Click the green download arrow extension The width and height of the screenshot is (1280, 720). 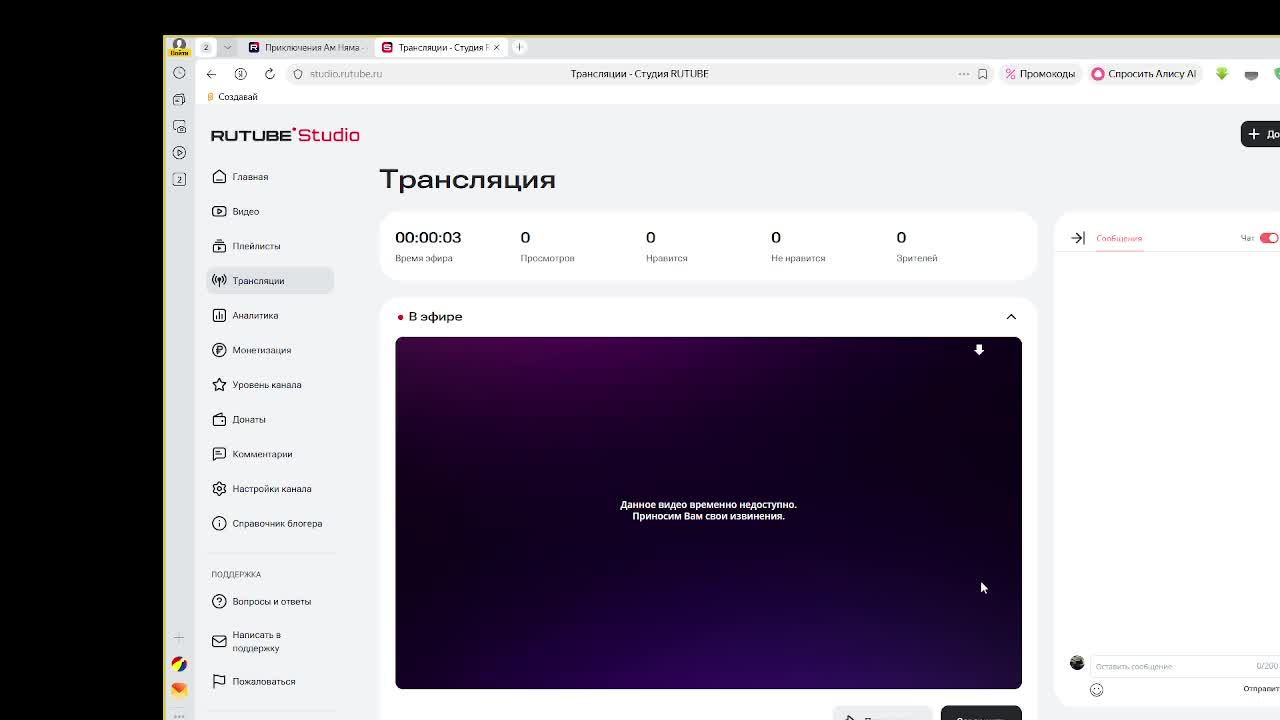[x=1222, y=74]
